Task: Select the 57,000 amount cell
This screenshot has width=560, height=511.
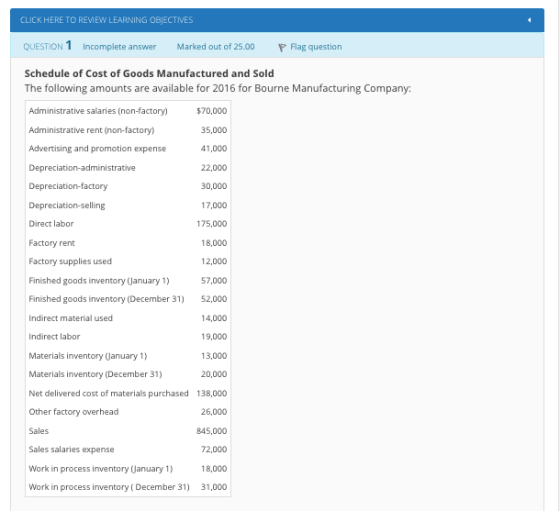Action: 214,281
